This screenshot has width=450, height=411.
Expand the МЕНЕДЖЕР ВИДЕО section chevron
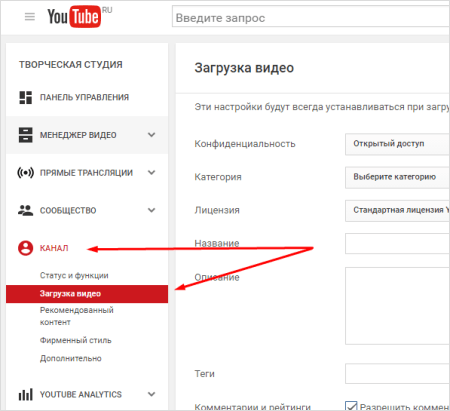click(152, 135)
